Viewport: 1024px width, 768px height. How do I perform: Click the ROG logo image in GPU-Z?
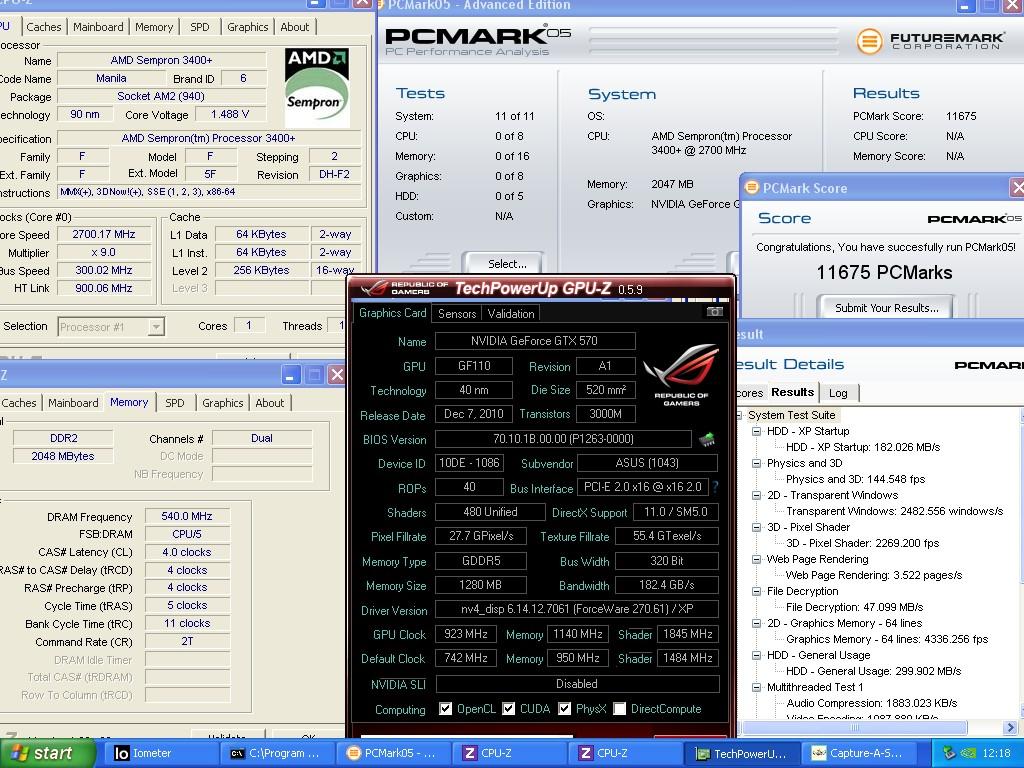point(680,374)
